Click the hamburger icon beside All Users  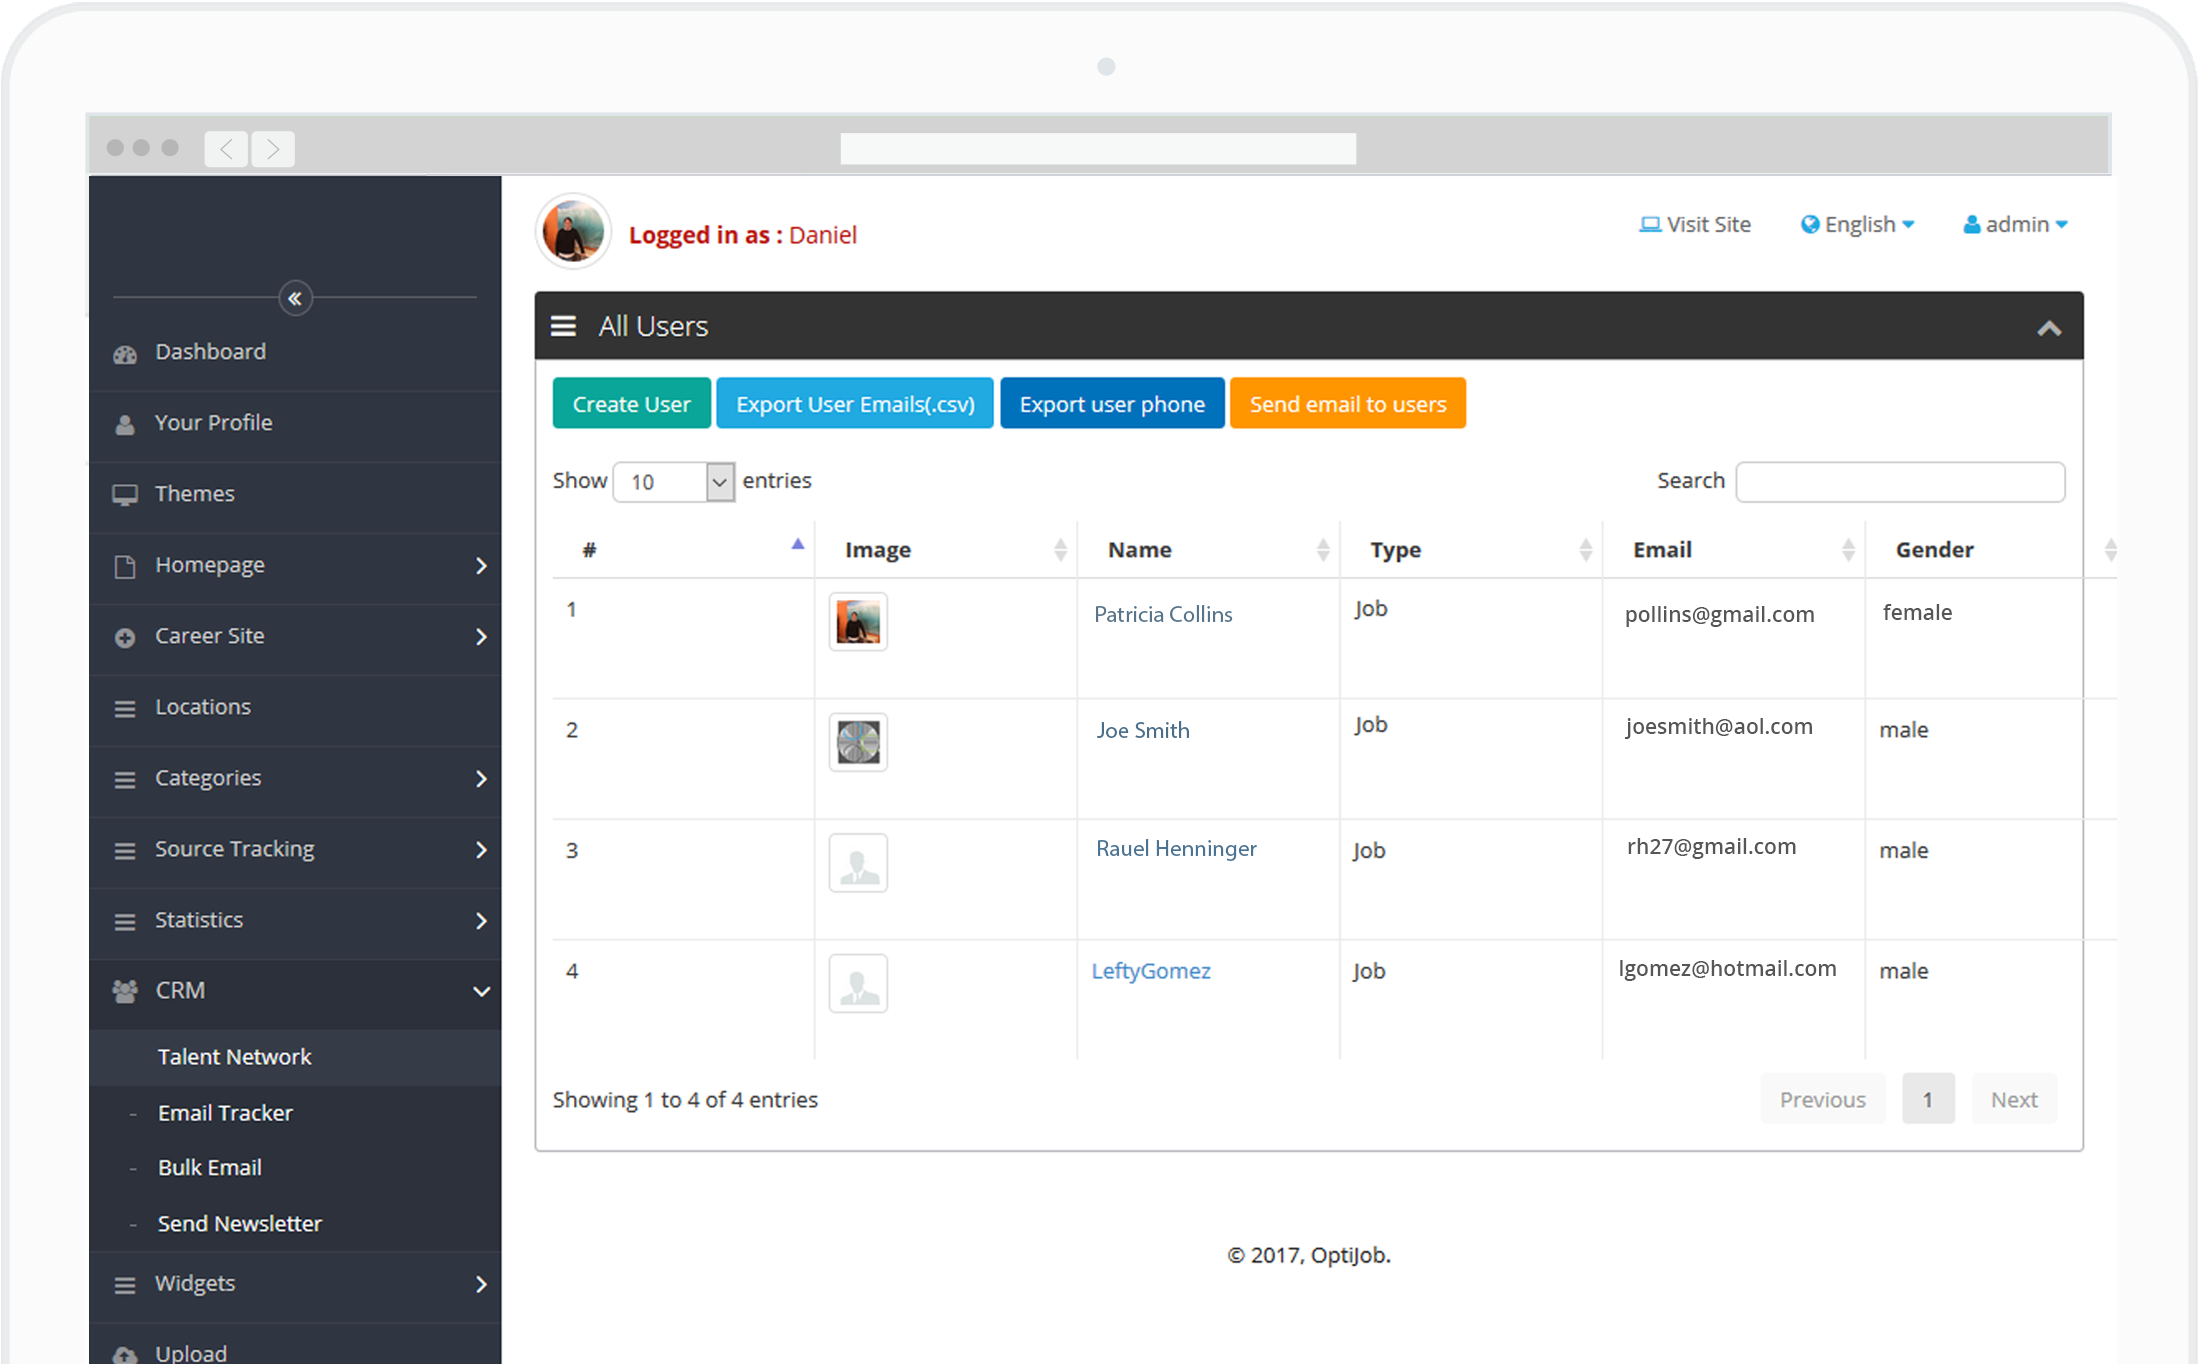(563, 326)
